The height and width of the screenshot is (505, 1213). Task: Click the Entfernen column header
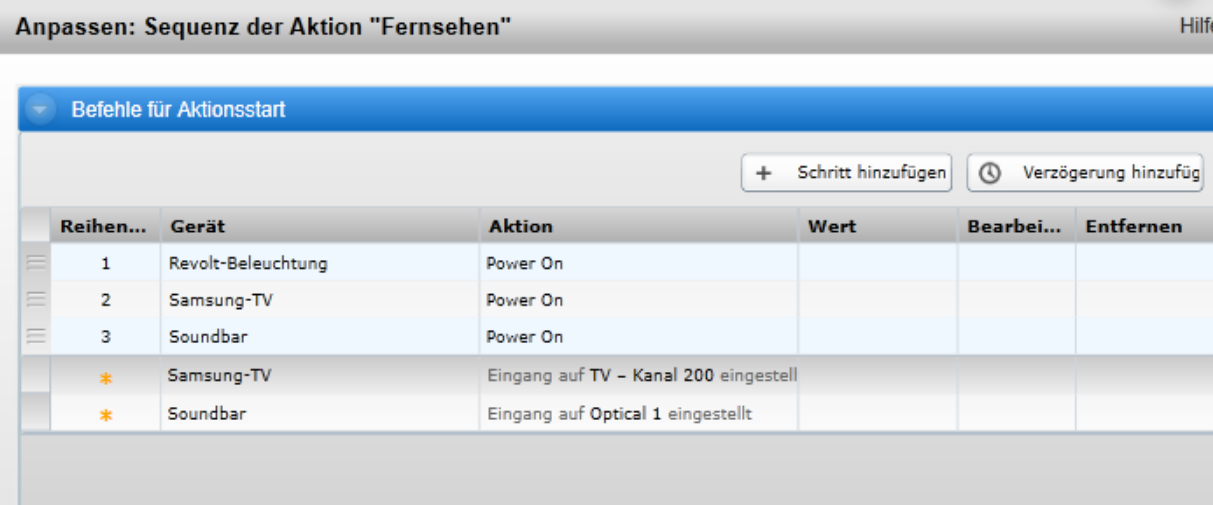1133,227
